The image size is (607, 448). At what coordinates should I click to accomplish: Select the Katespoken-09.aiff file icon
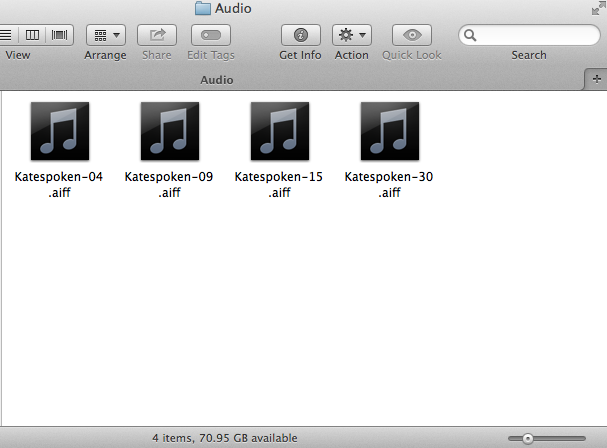[x=170, y=131]
